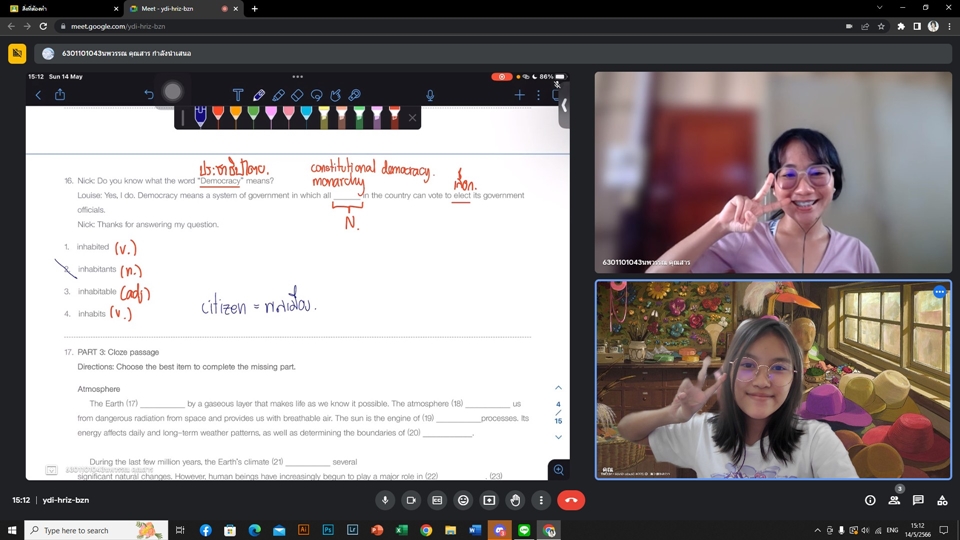The width and height of the screenshot is (960, 540).
Task: Open the Share/export icon in note app
Action: coord(60,94)
